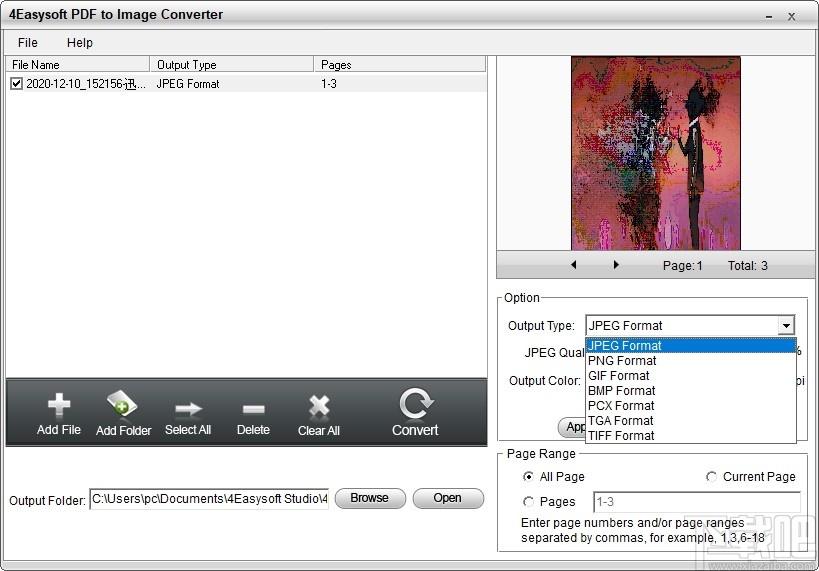The image size is (819, 571).
Task: Click the Clear All X icon
Action: coord(319,406)
